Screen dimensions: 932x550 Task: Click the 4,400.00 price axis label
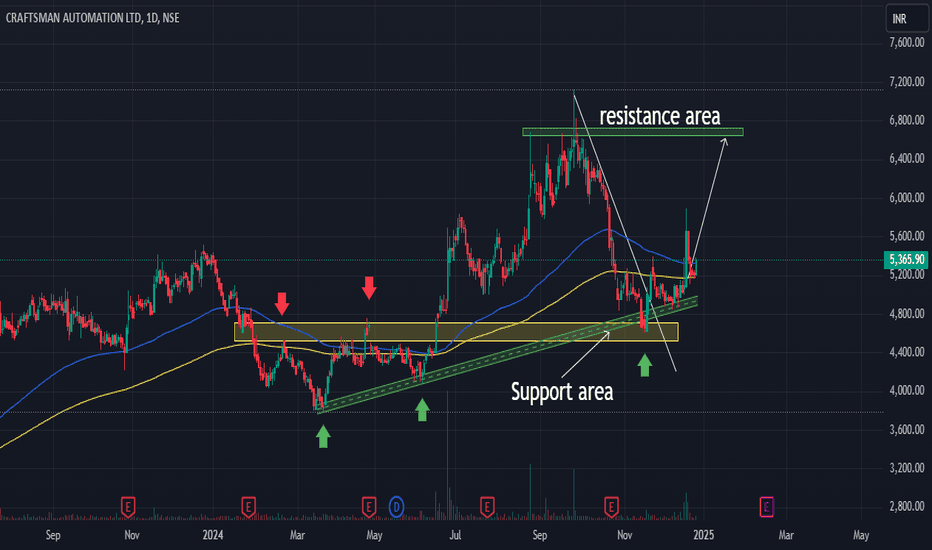[x=906, y=352]
